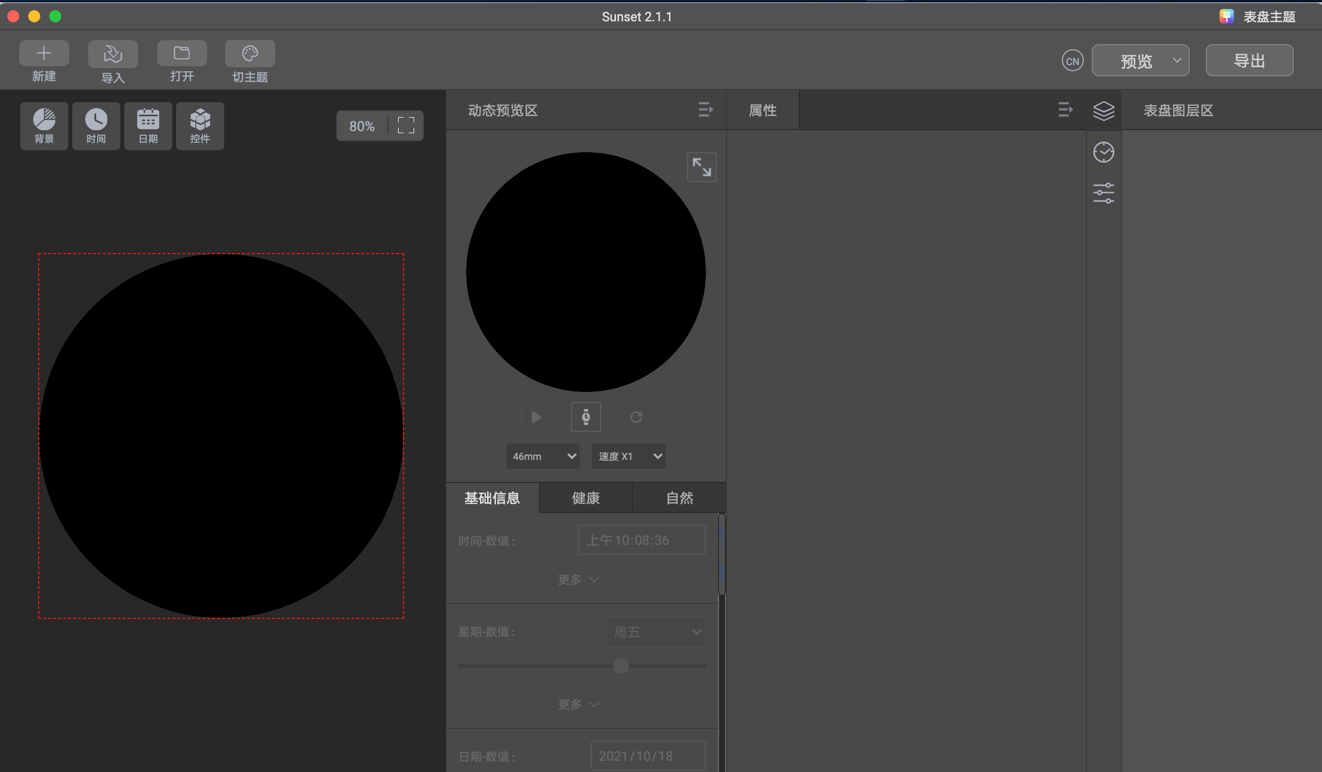This screenshot has height=772, width=1322.
Task: Open the 预览 preview dropdown
Action: click(1140, 61)
